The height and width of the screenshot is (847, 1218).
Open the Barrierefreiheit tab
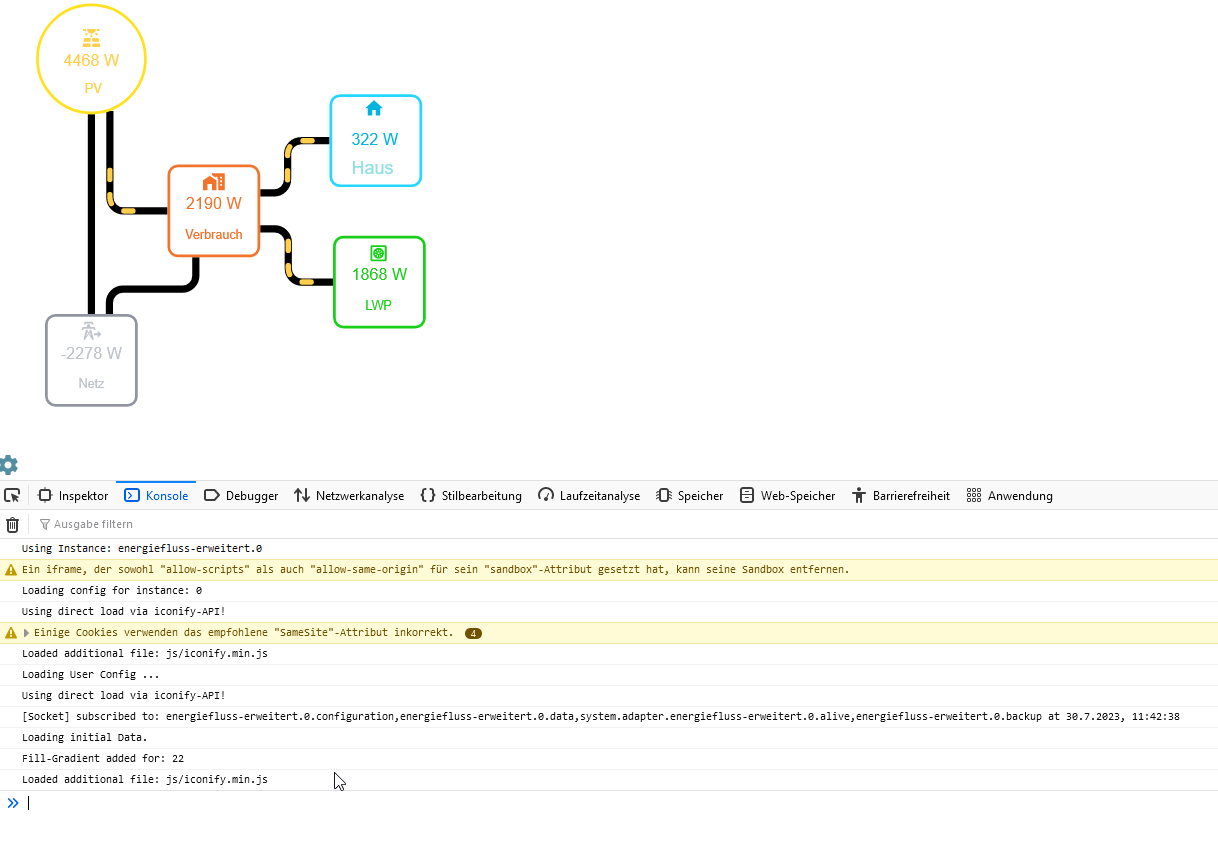coord(901,495)
